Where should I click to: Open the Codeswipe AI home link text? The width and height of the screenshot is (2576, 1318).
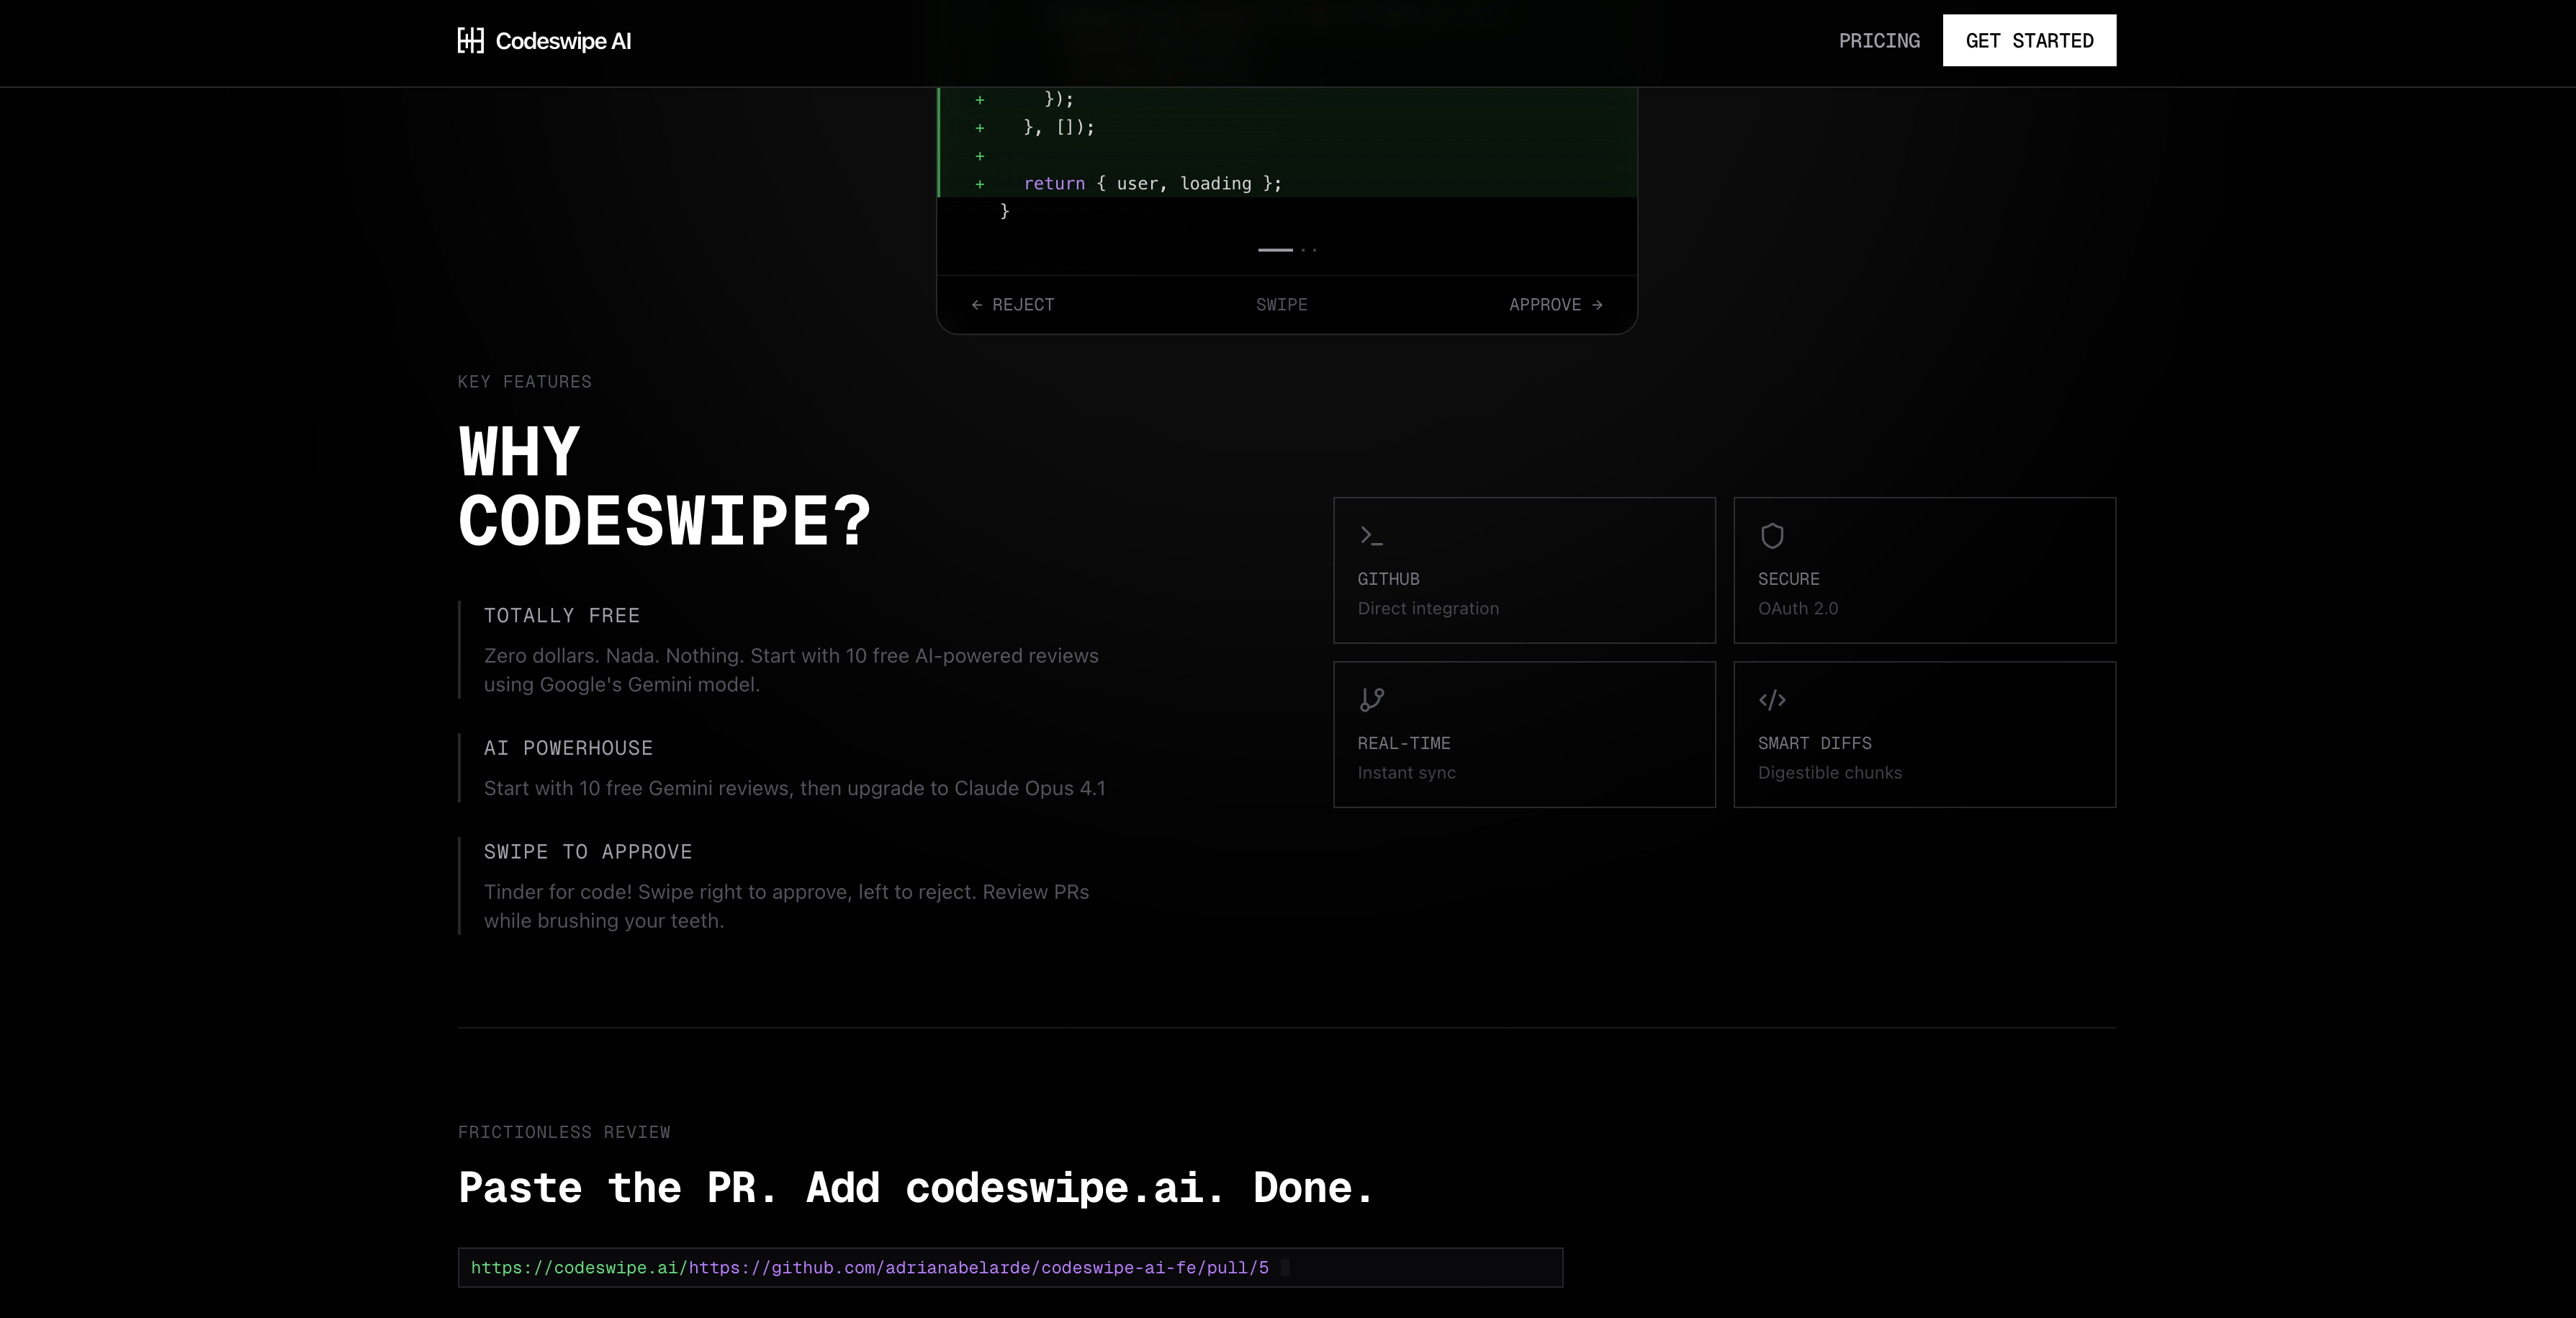pyautogui.click(x=563, y=41)
